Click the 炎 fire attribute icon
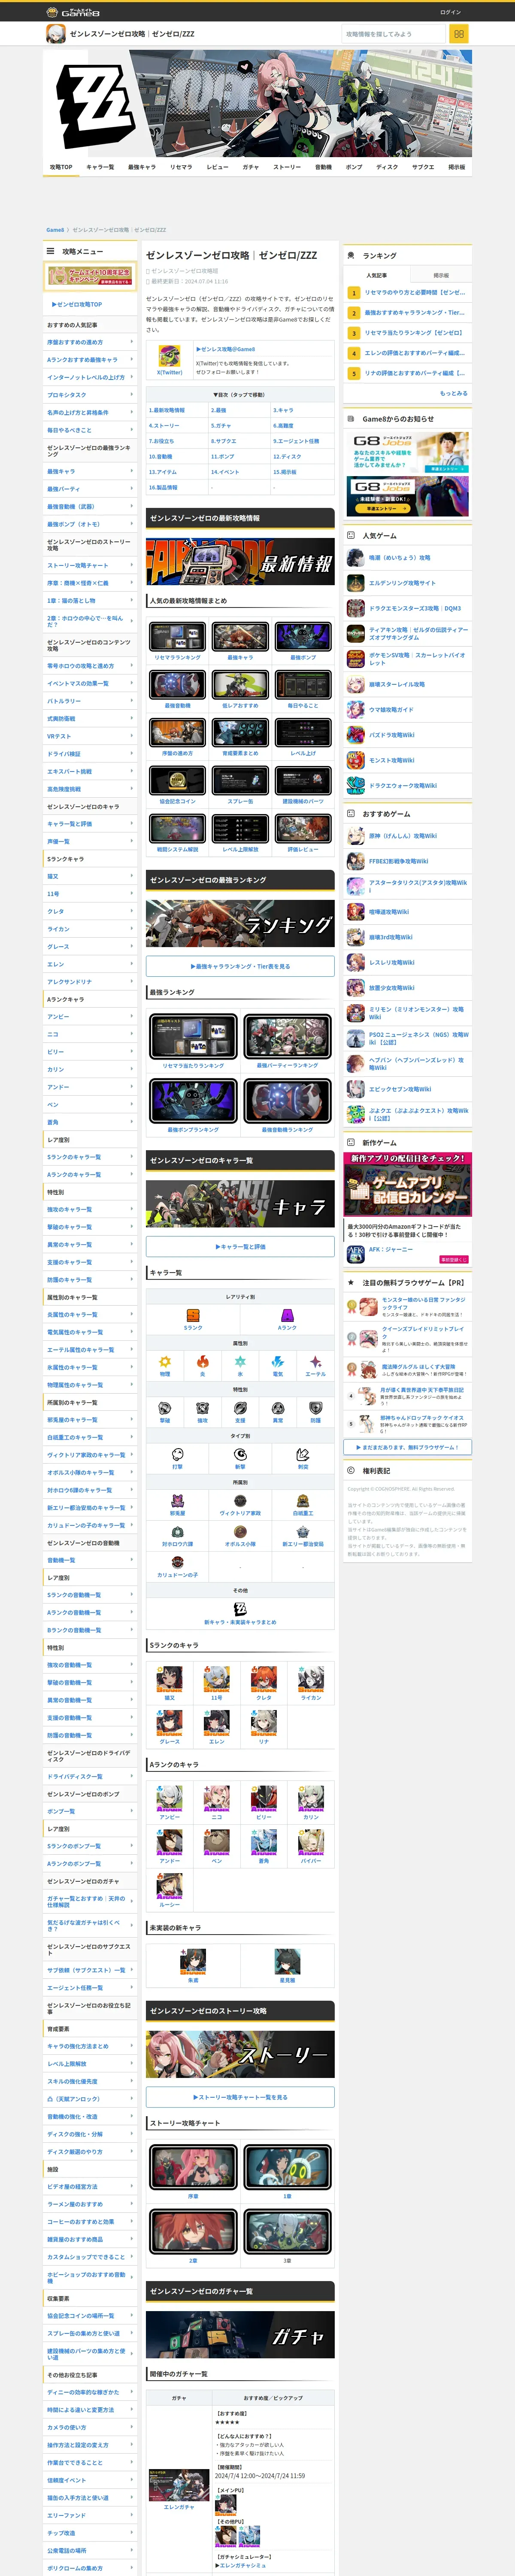The image size is (515, 2576). pyautogui.click(x=202, y=1362)
